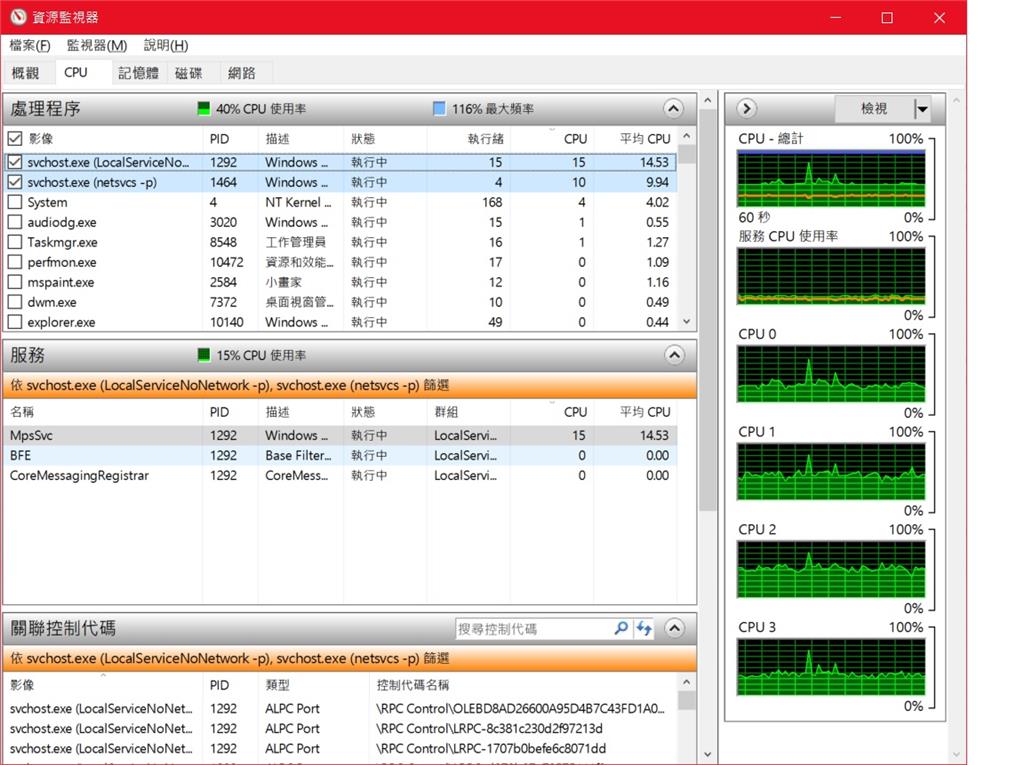Image resolution: width=1024 pixels, height=765 pixels.
Task: Click the 工作管理員 description of Taskmgr.exe
Action: (x=295, y=242)
